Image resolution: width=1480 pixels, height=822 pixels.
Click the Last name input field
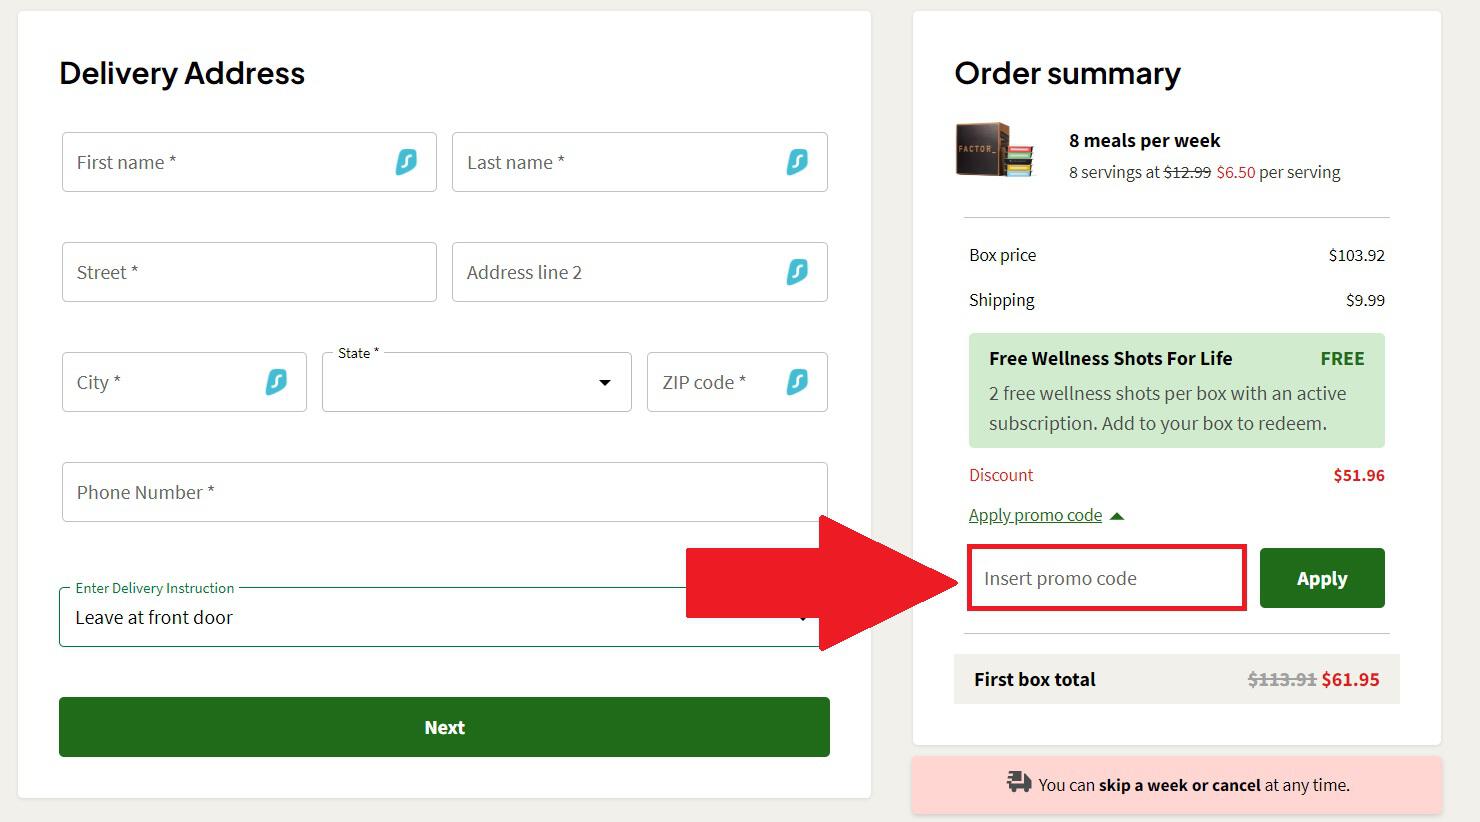[615, 162]
